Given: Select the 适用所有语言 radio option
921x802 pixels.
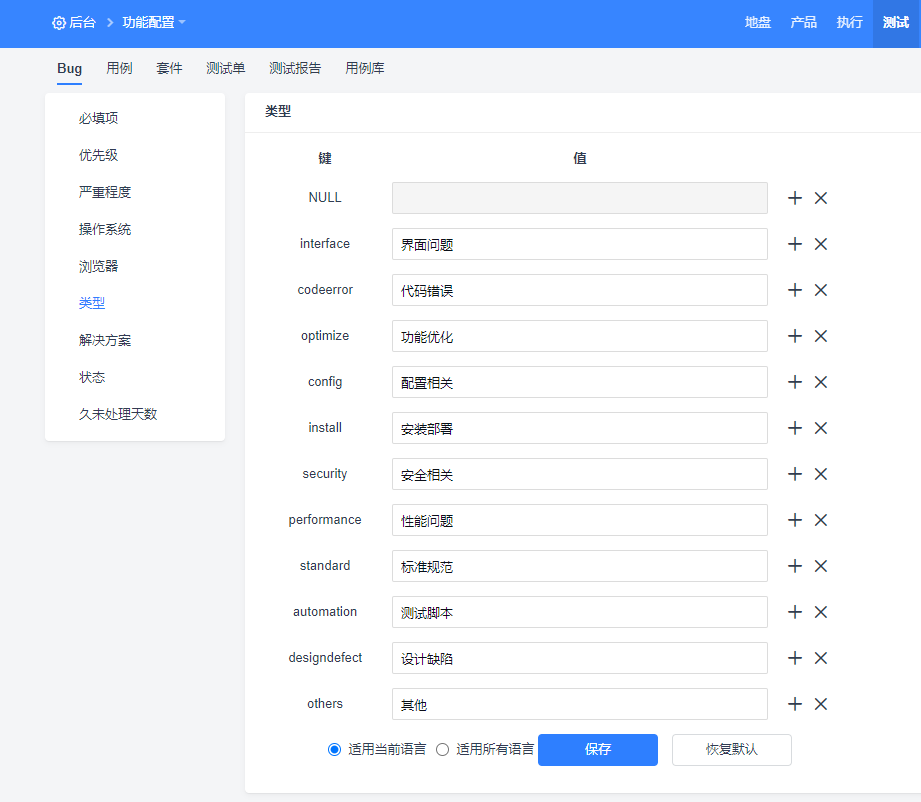Looking at the screenshot, I should [x=443, y=749].
